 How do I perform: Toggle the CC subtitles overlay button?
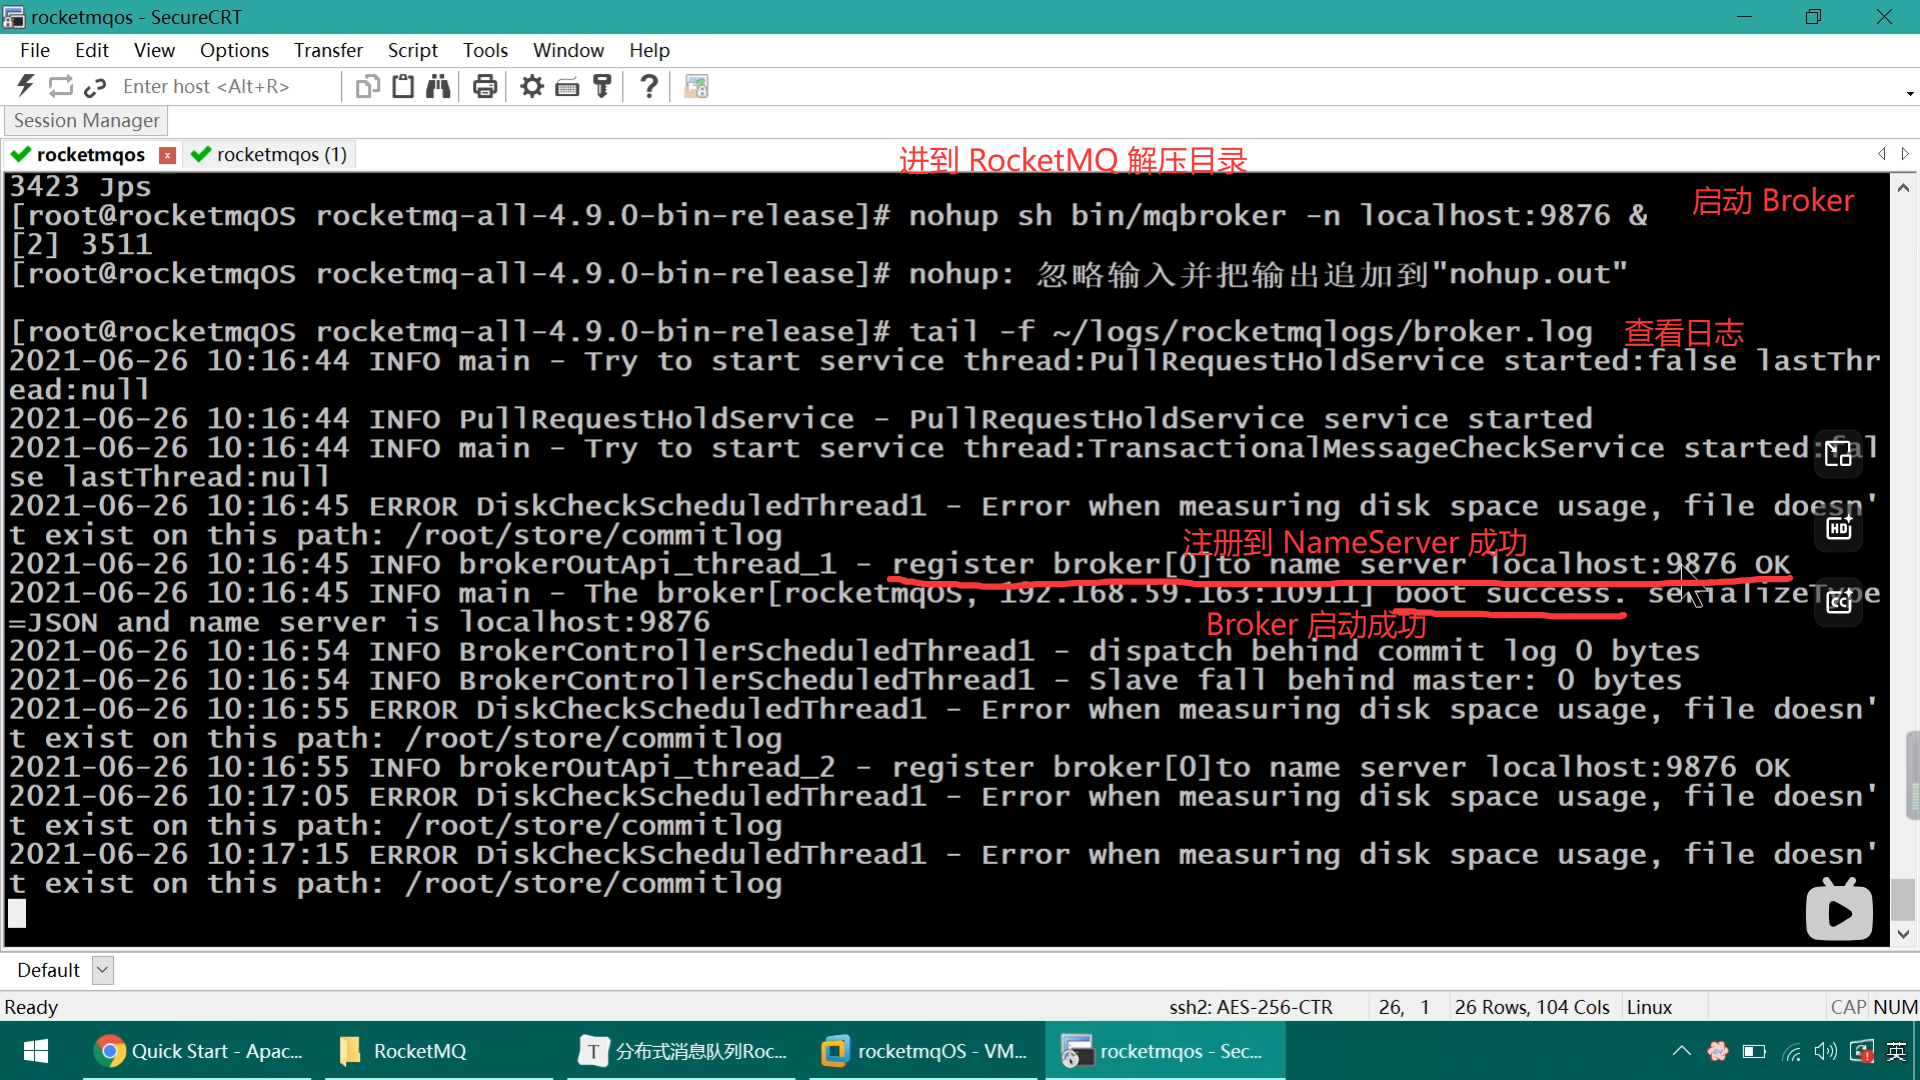click(x=1839, y=602)
